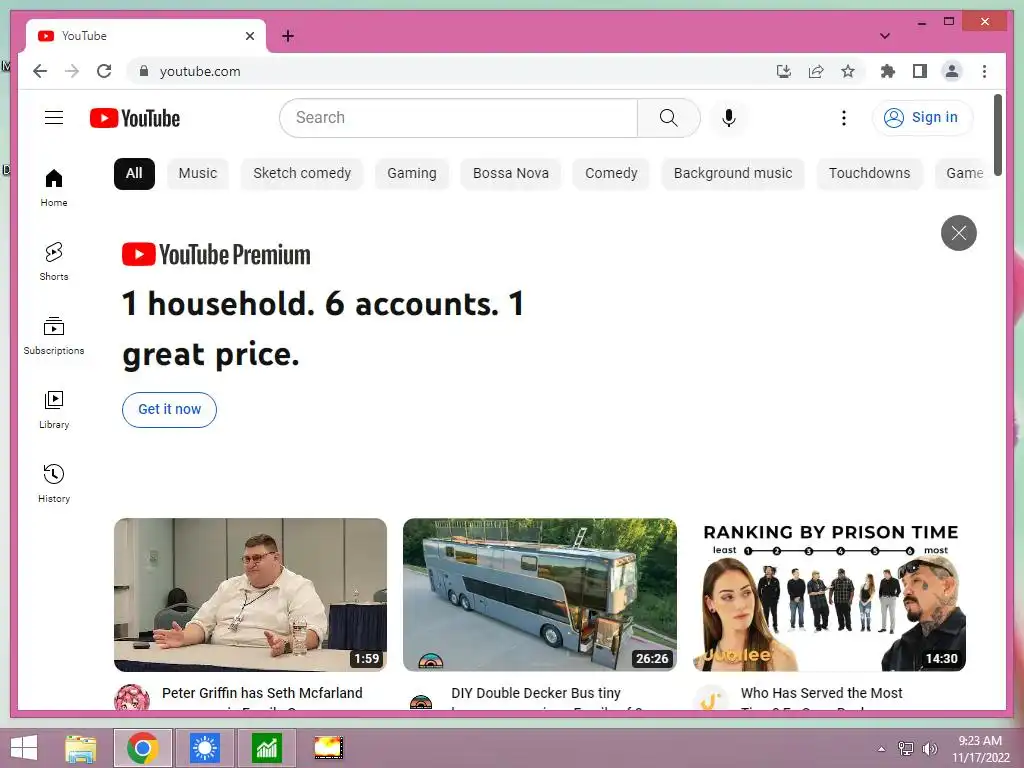Screen dimensions: 1024x768
Task: Open a new Chrome tab
Action: (287, 36)
